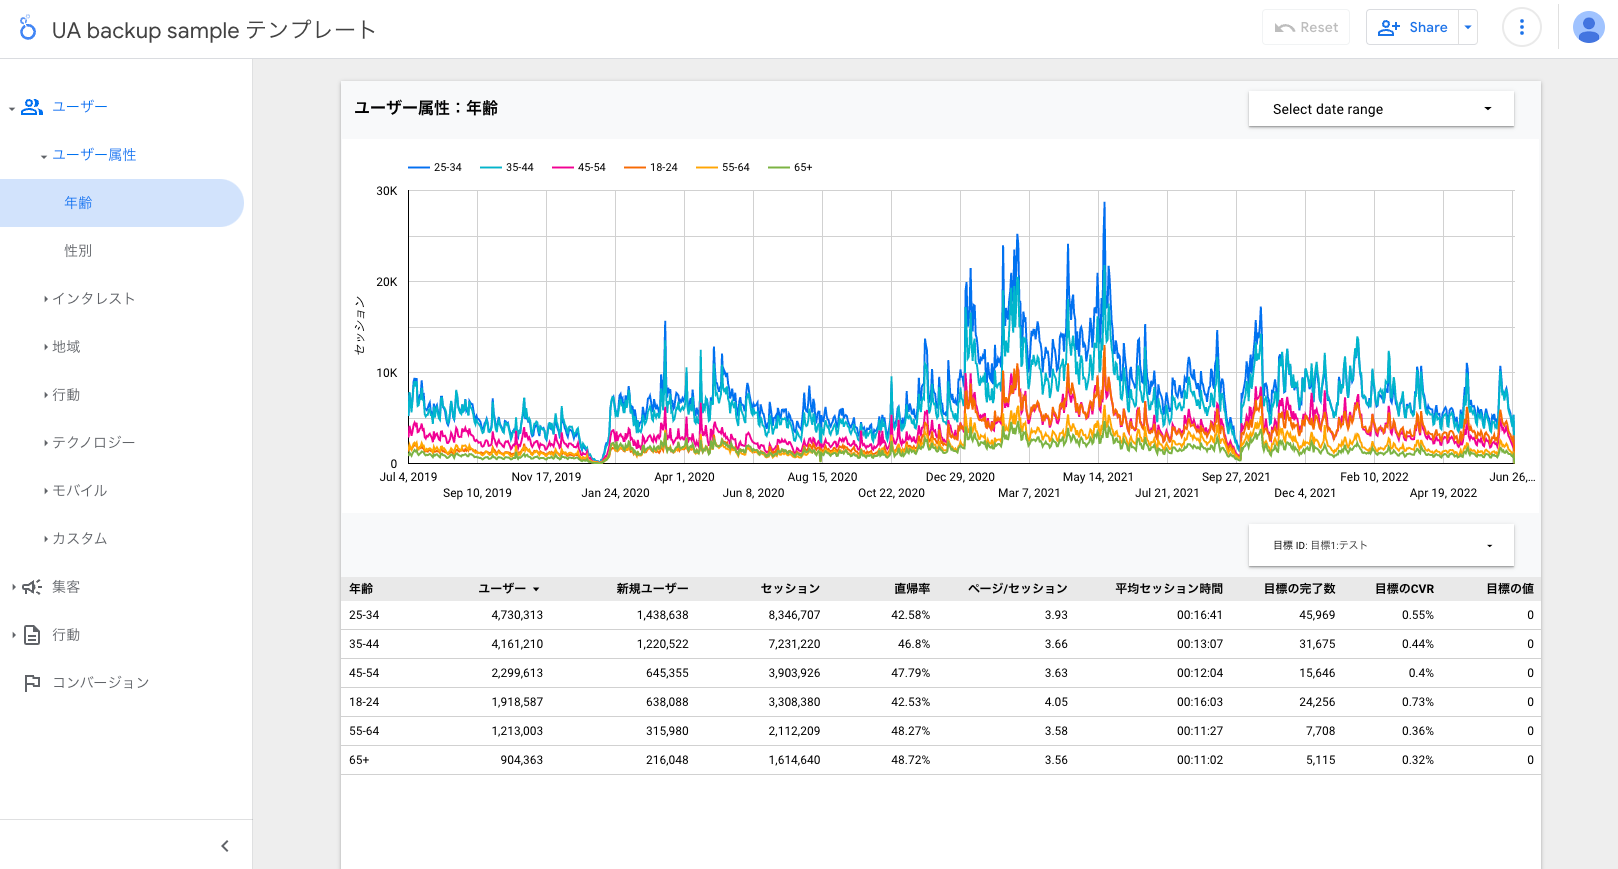Click the コンバージョン flag icon
The height and width of the screenshot is (869, 1618).
click(32, 683)
